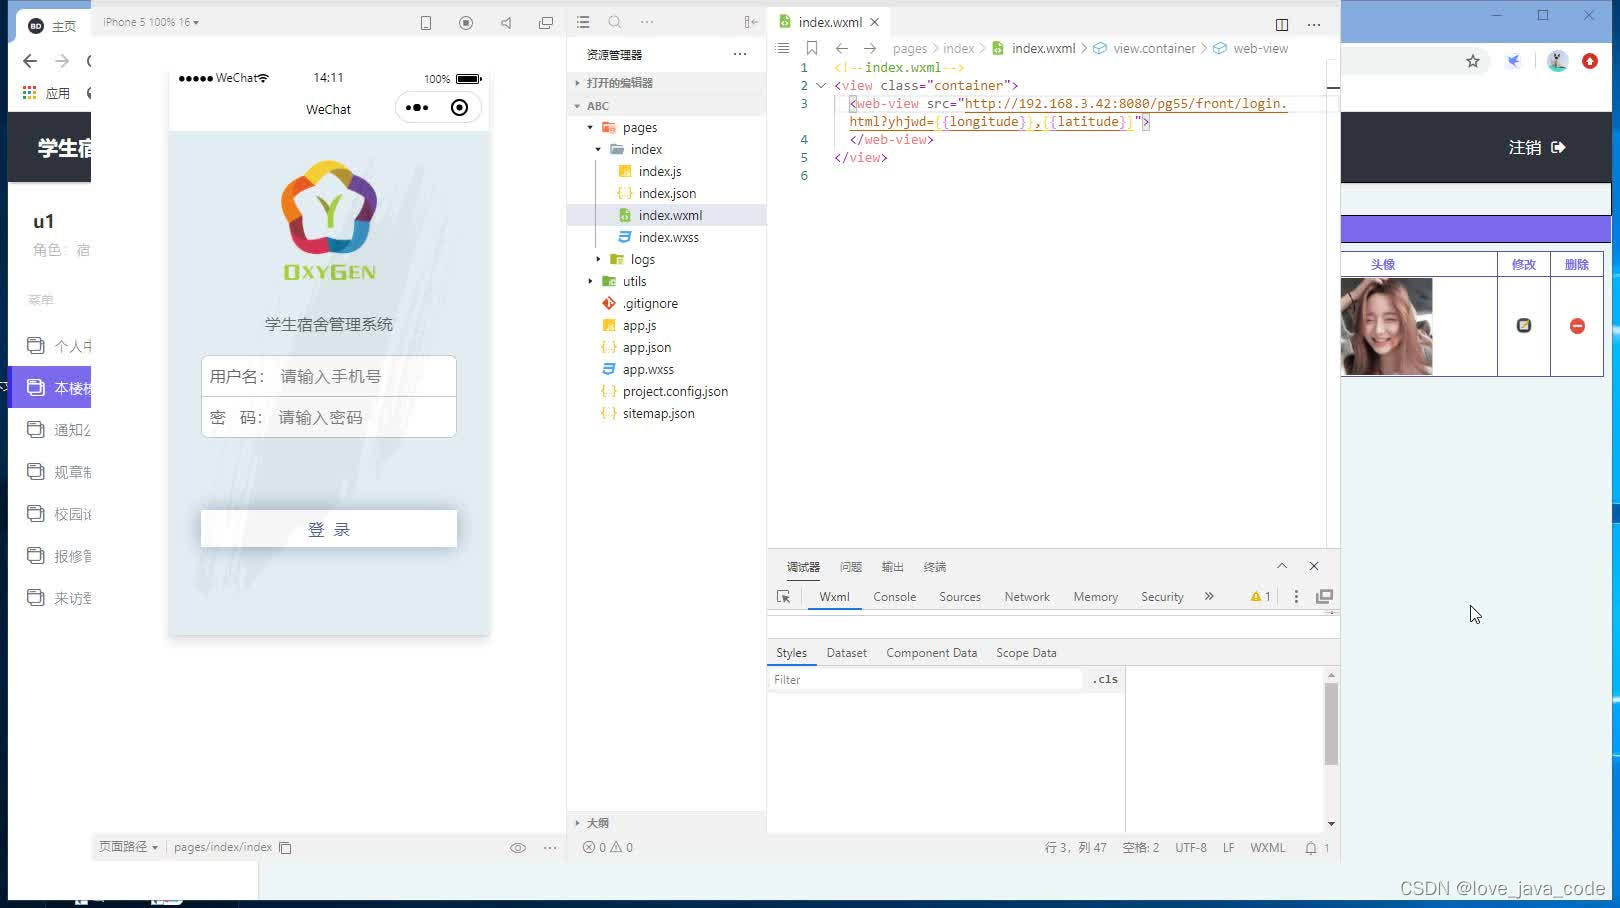Switch to the Network tab

[1027, 597]
